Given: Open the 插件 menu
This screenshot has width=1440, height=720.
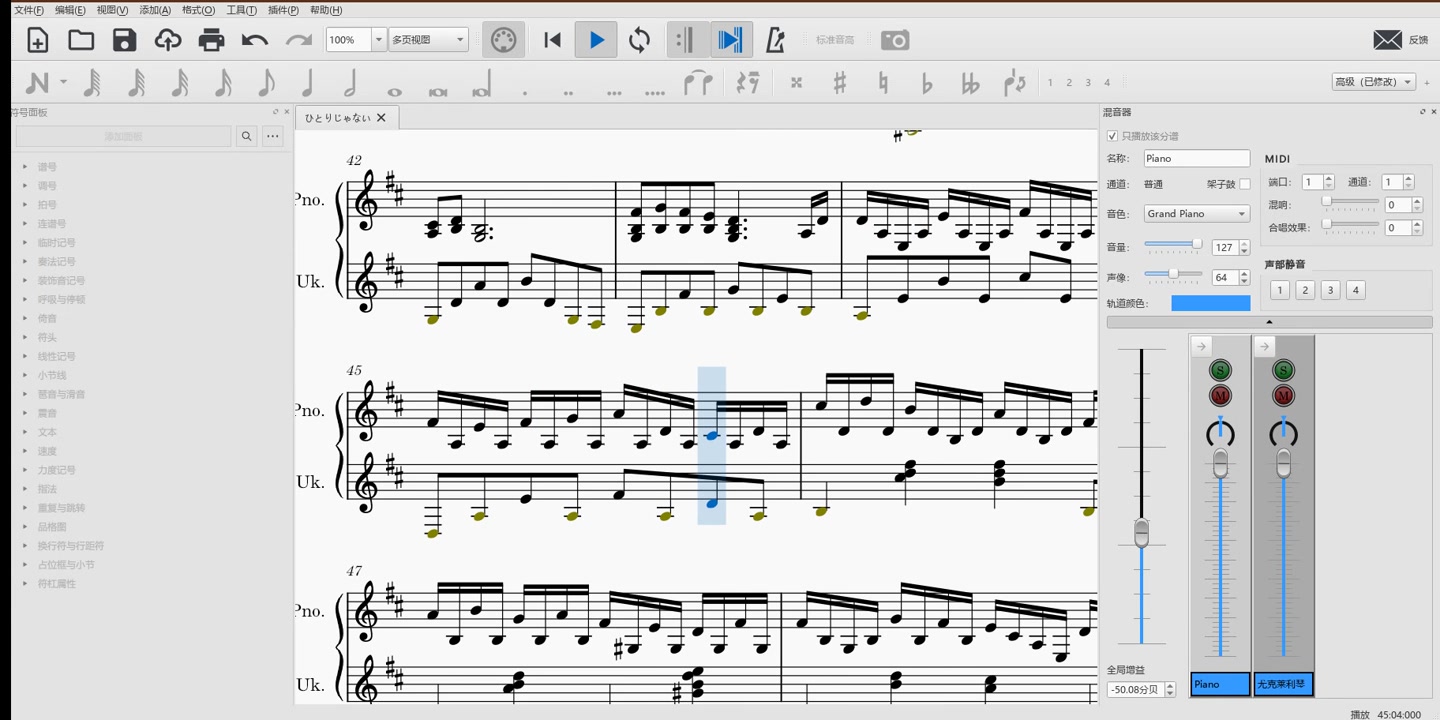Looking at the screenshot, I should (283, 10).
